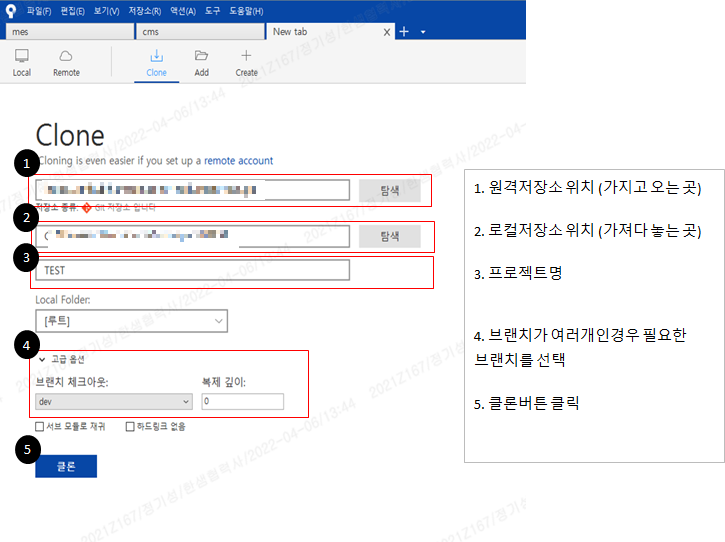Click the 클론 button
The width and height of the screenshot is (725, 542).
tap(66, 466)
